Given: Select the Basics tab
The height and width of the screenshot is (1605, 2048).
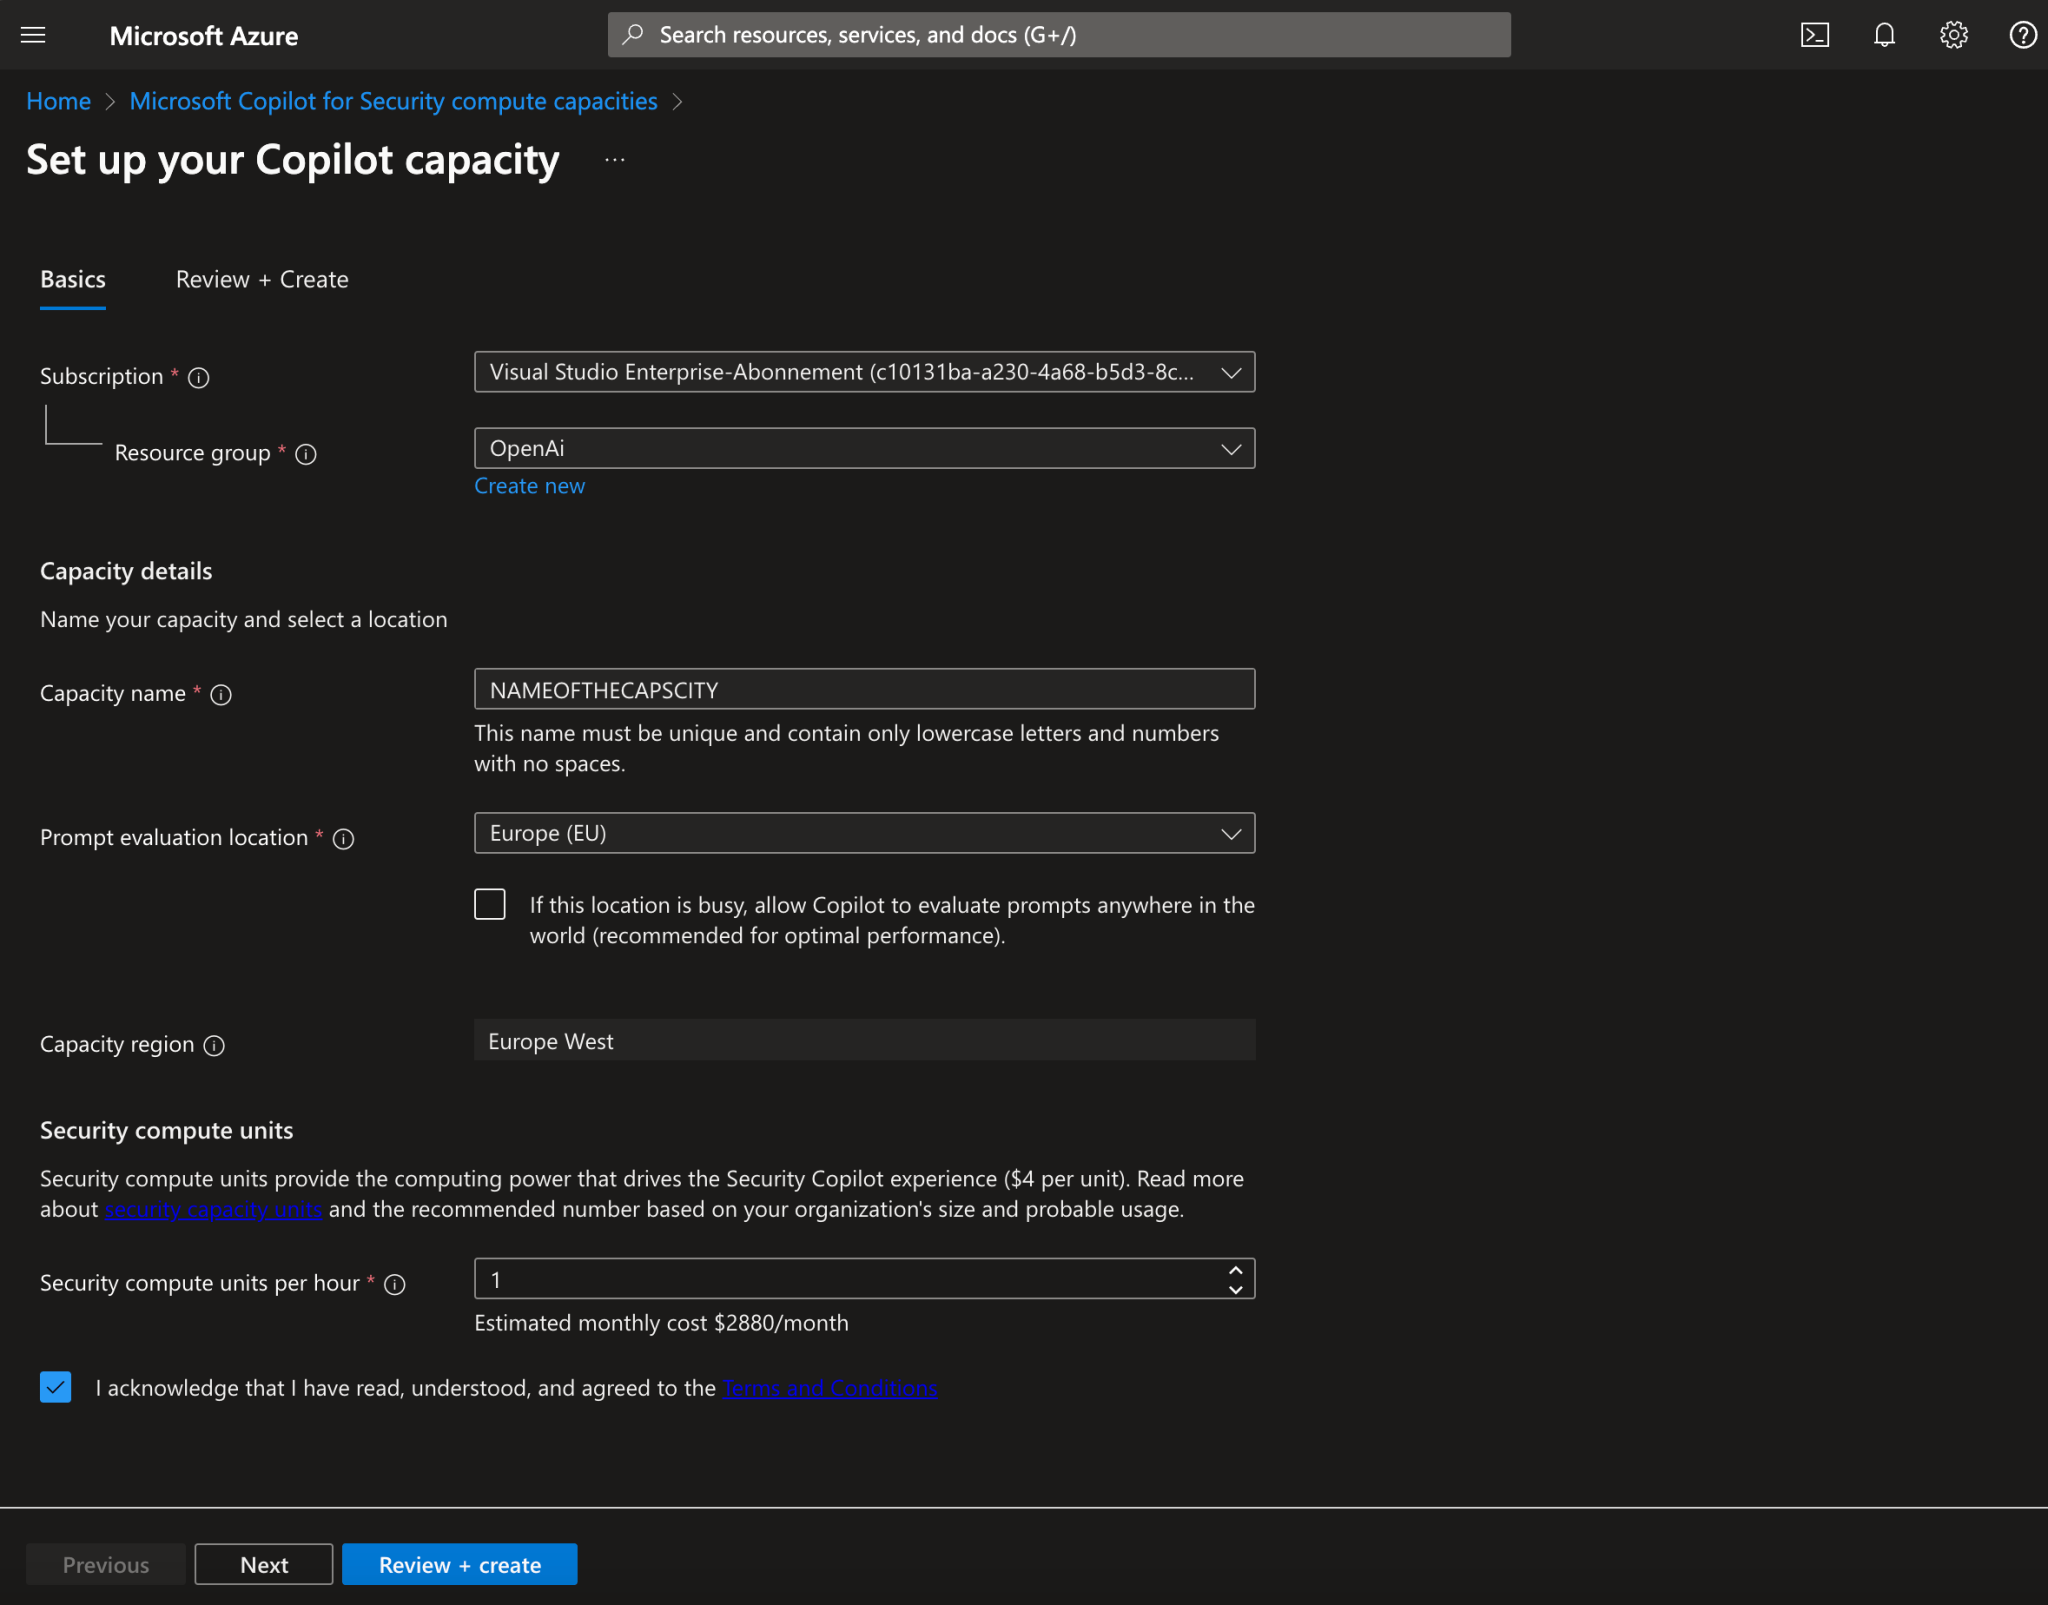Looking at the screenshot, I should (72, 280).
